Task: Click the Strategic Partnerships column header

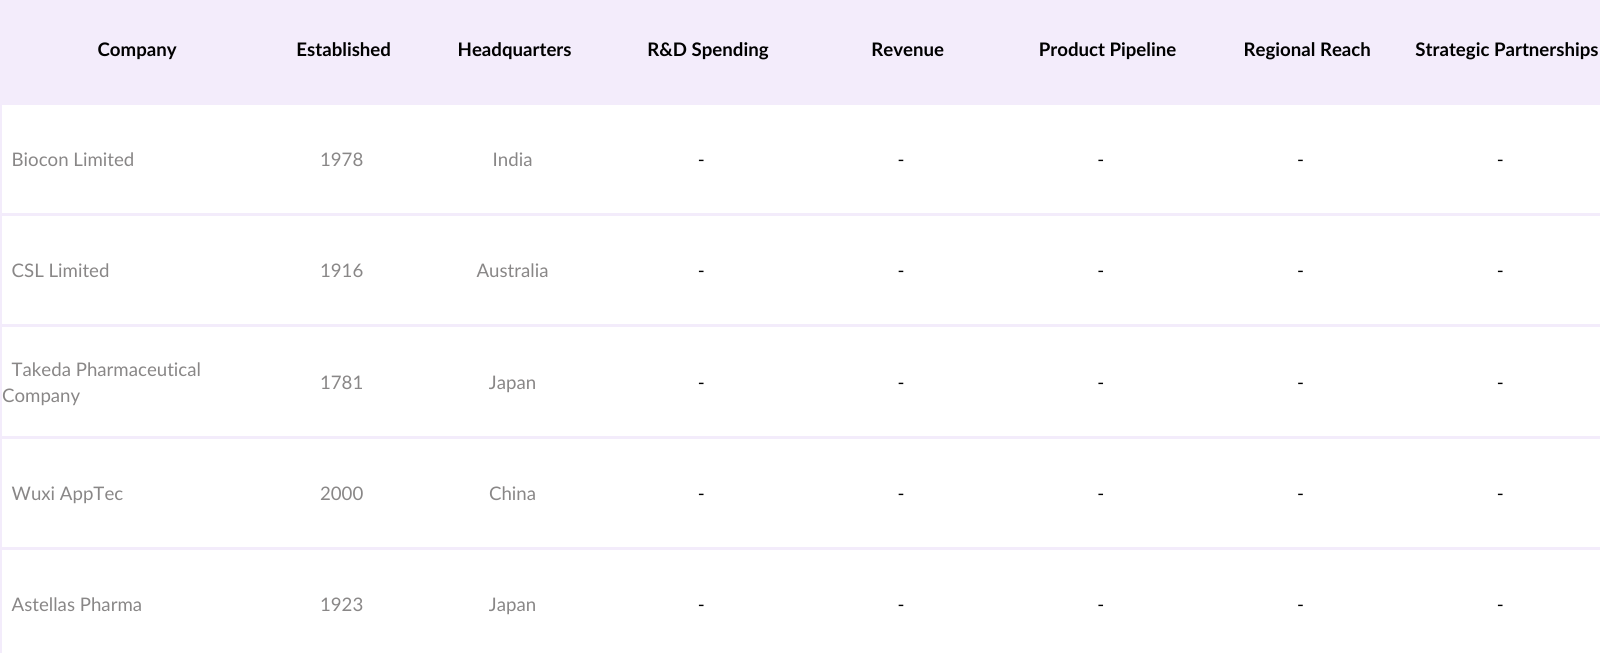Action: (x=1505, y=50)
